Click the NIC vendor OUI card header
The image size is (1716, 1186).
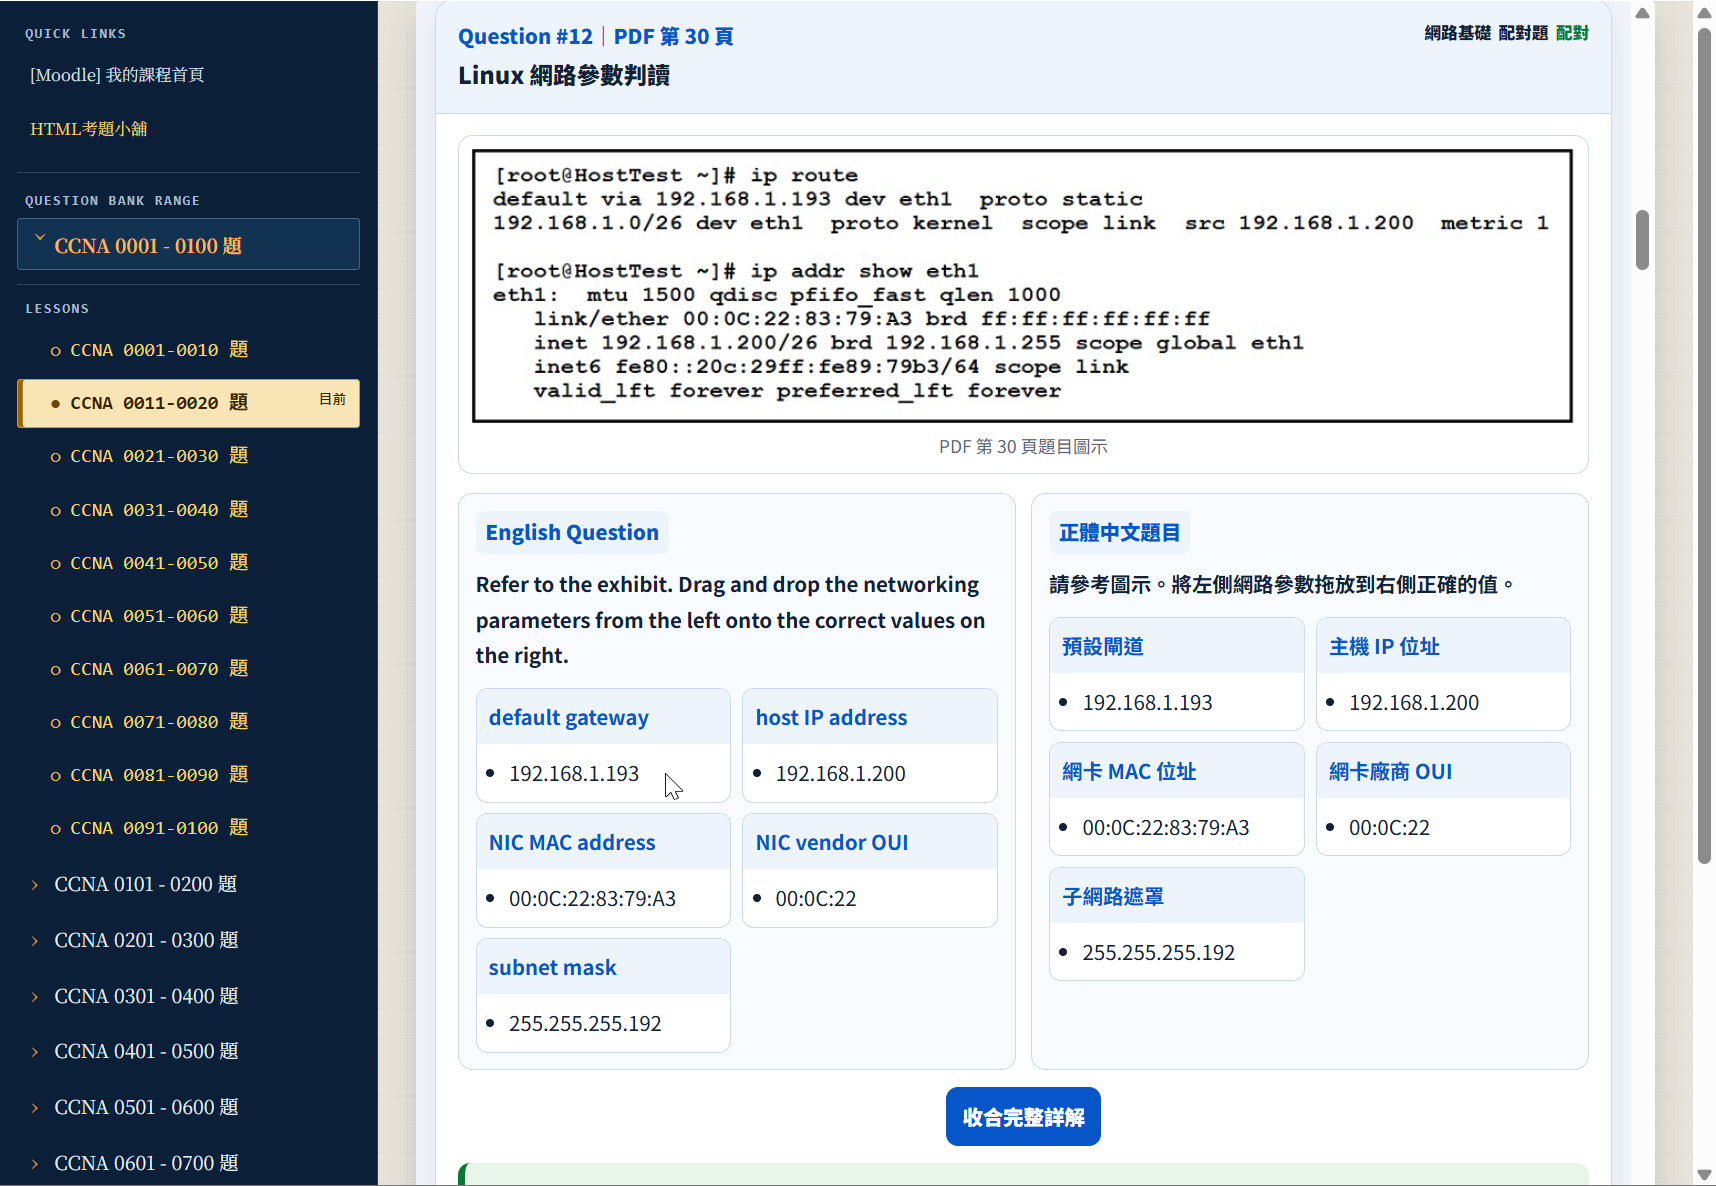click(869, 842)
